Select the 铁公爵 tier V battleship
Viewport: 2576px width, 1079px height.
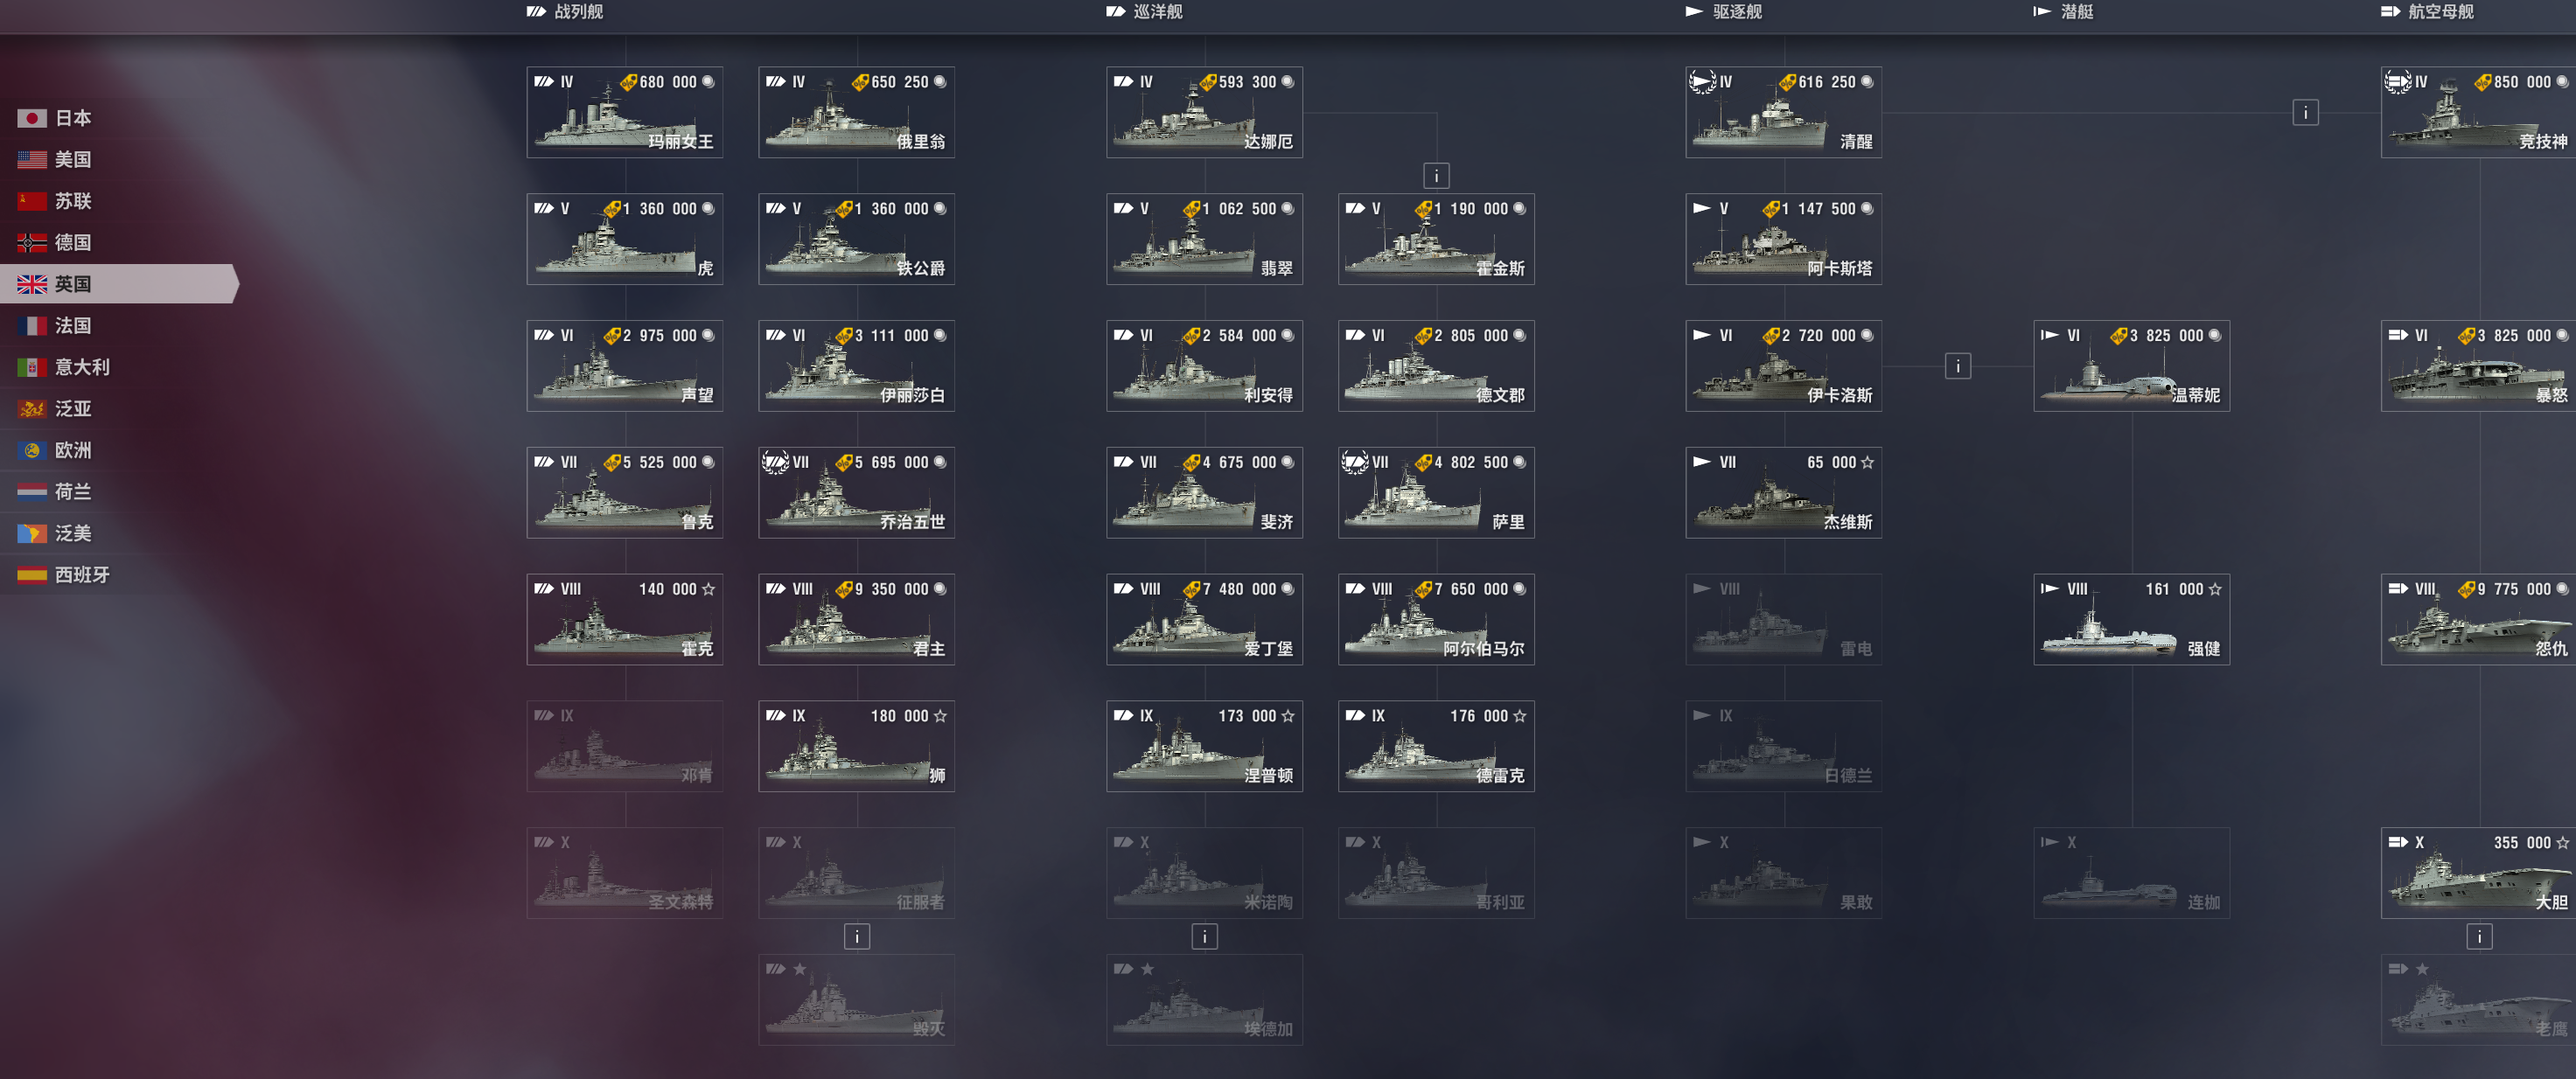click(857, 239)
